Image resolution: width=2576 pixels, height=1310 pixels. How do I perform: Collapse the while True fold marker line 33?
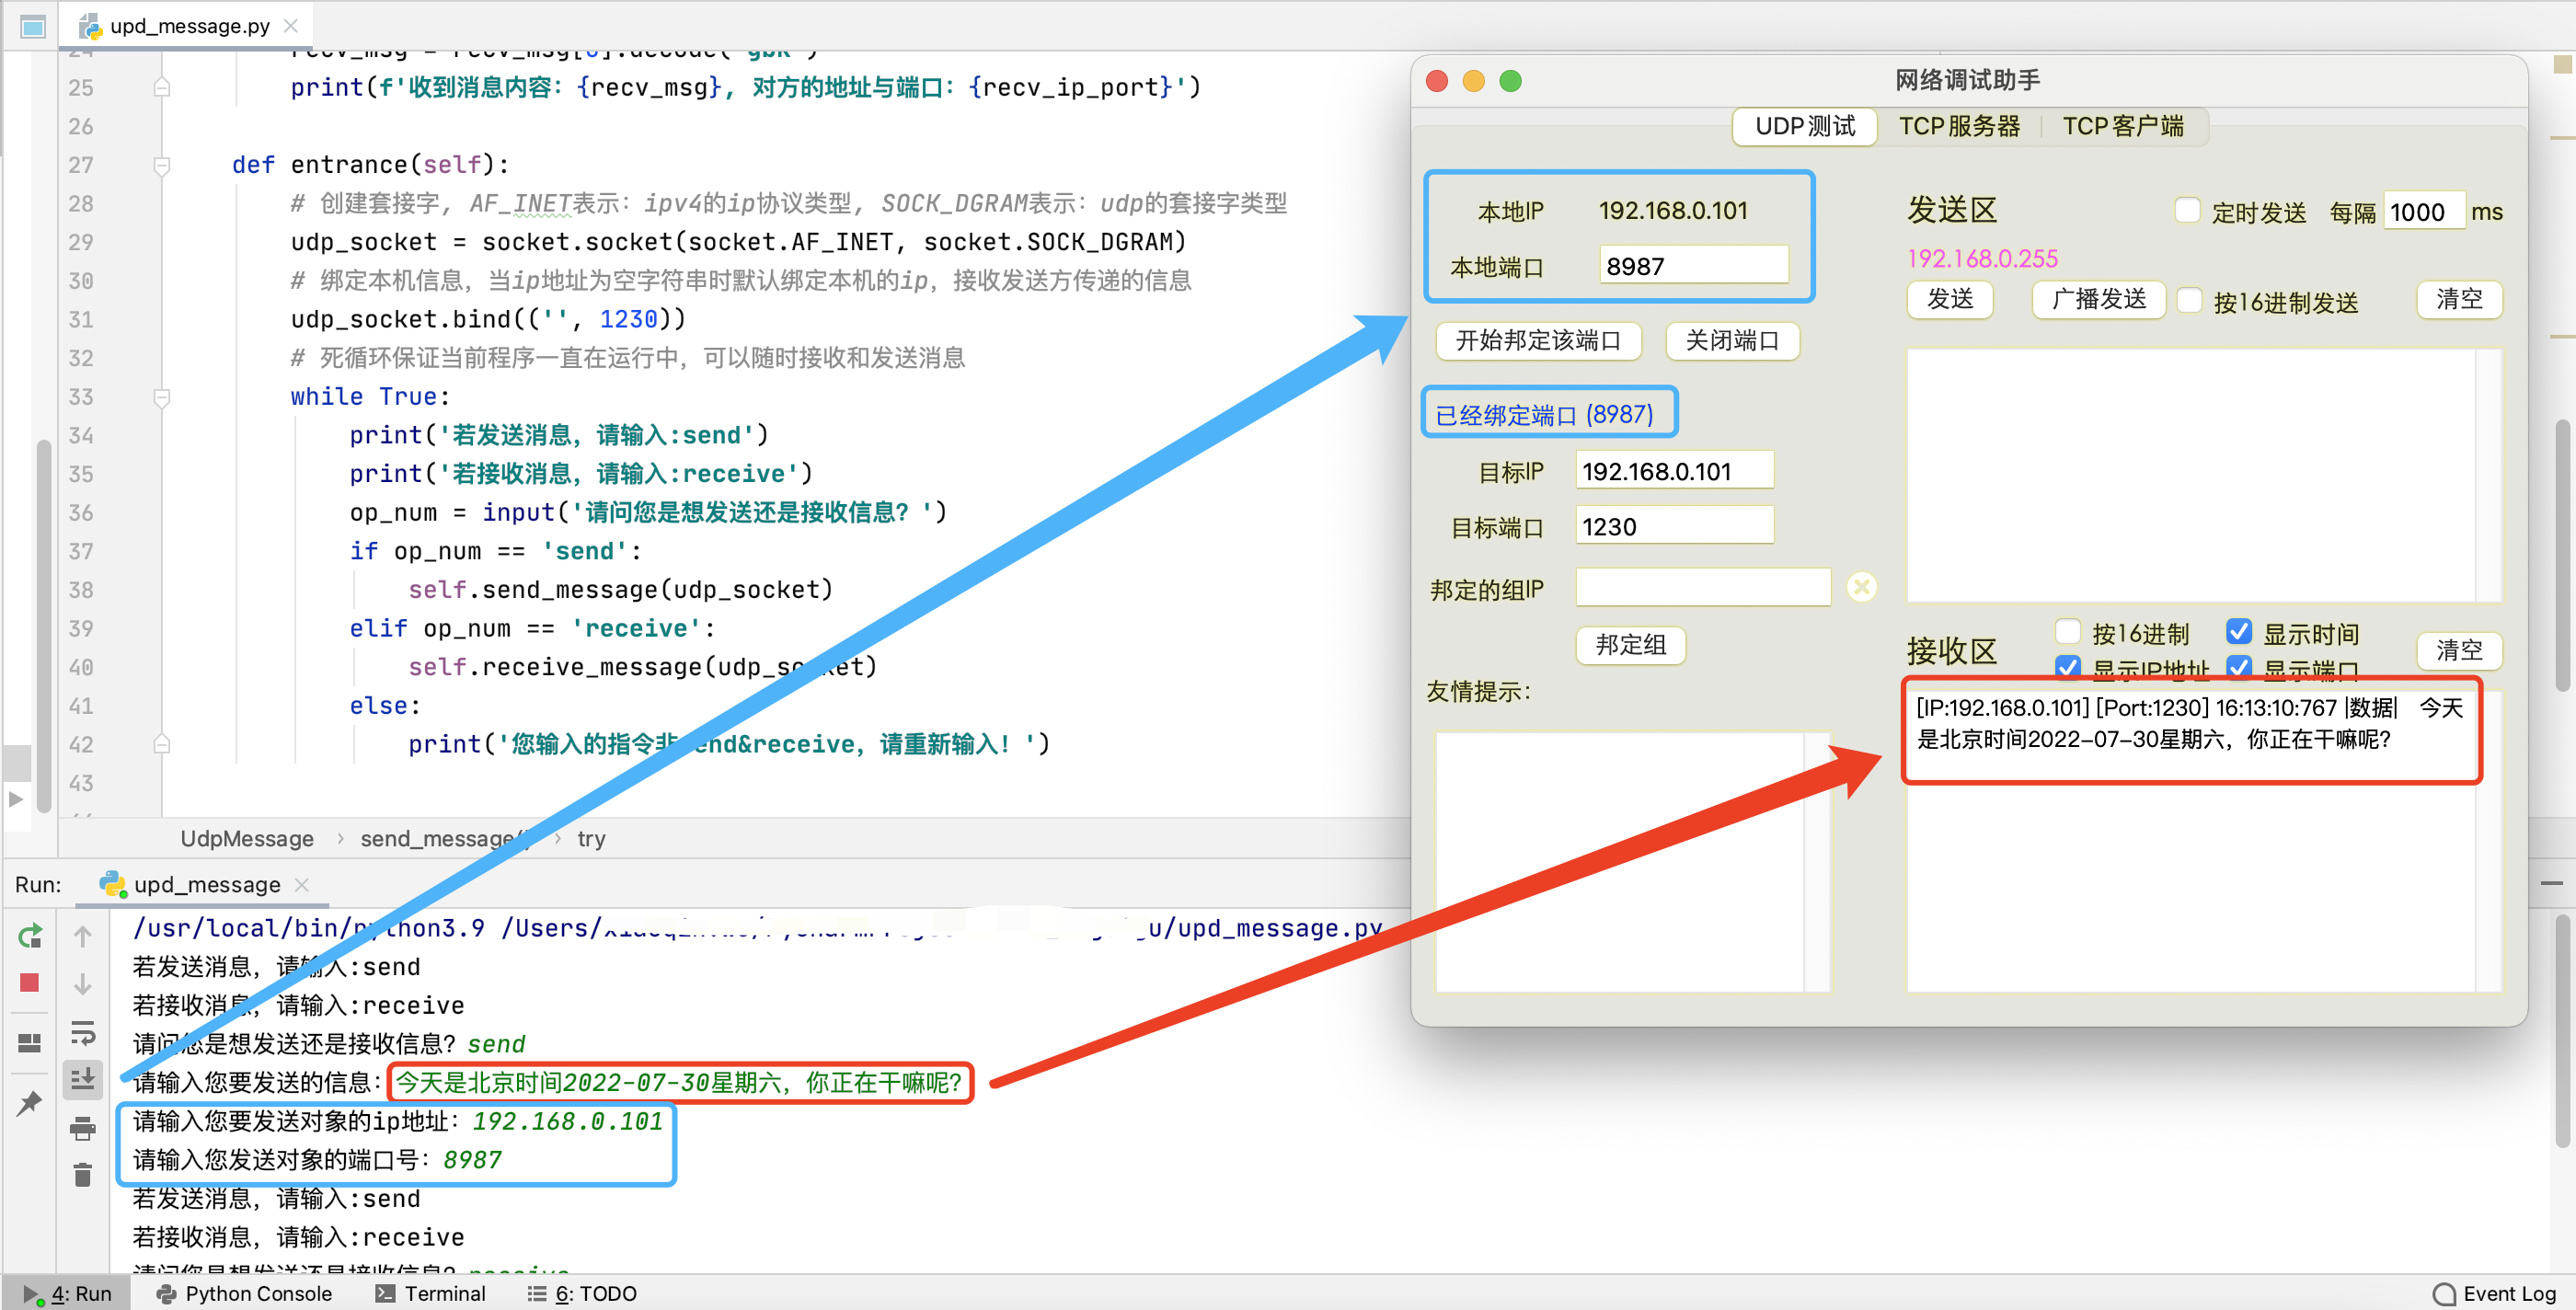coord(161,397)
